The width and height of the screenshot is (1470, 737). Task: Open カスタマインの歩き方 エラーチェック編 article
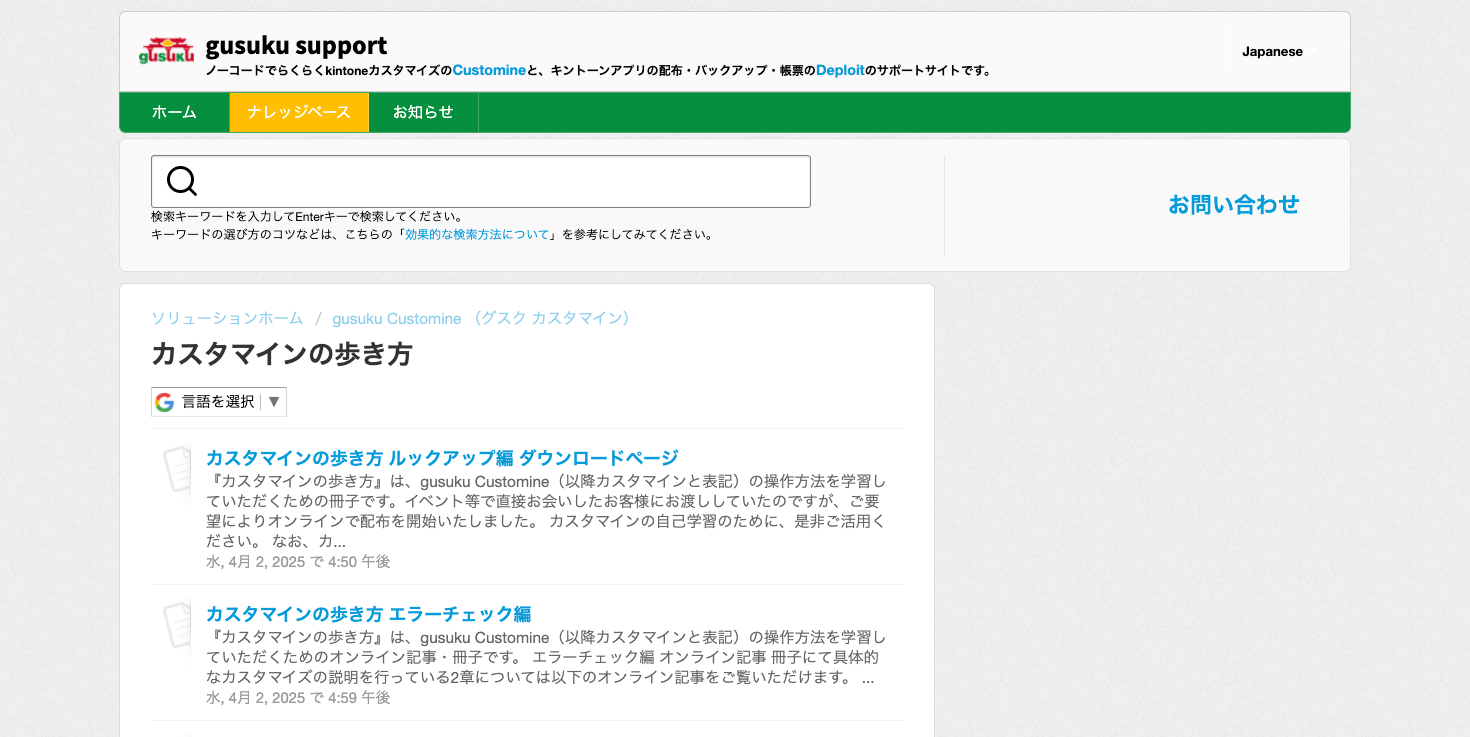[368, 614]
